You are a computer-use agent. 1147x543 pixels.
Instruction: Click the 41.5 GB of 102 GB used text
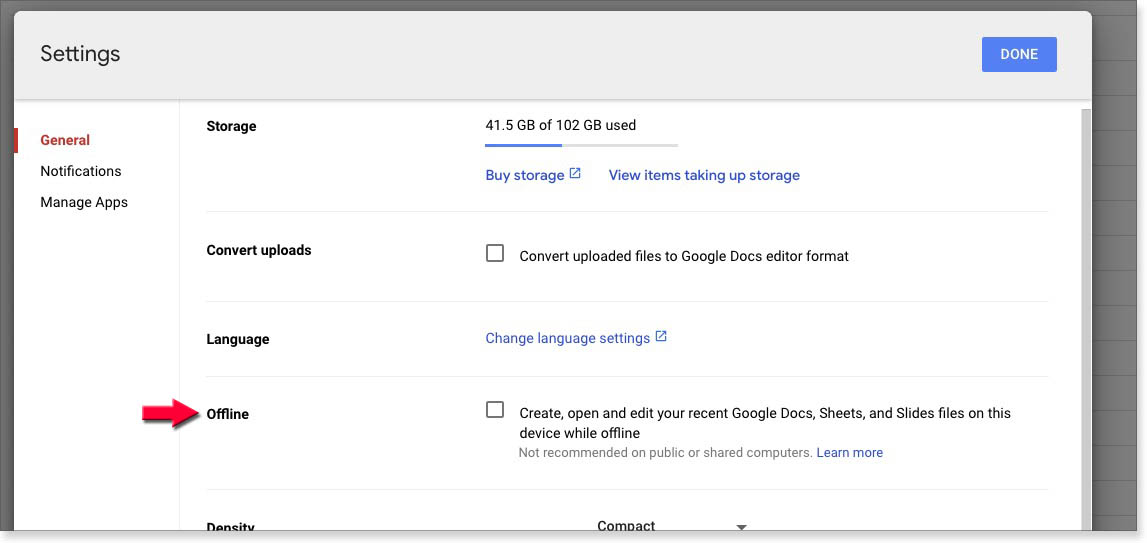[560, 125]
